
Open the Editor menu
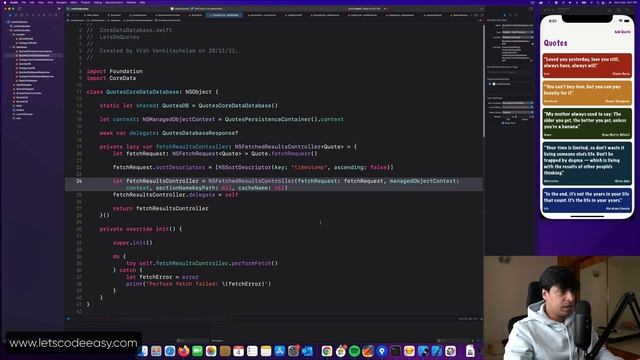[x=73, y=2]
